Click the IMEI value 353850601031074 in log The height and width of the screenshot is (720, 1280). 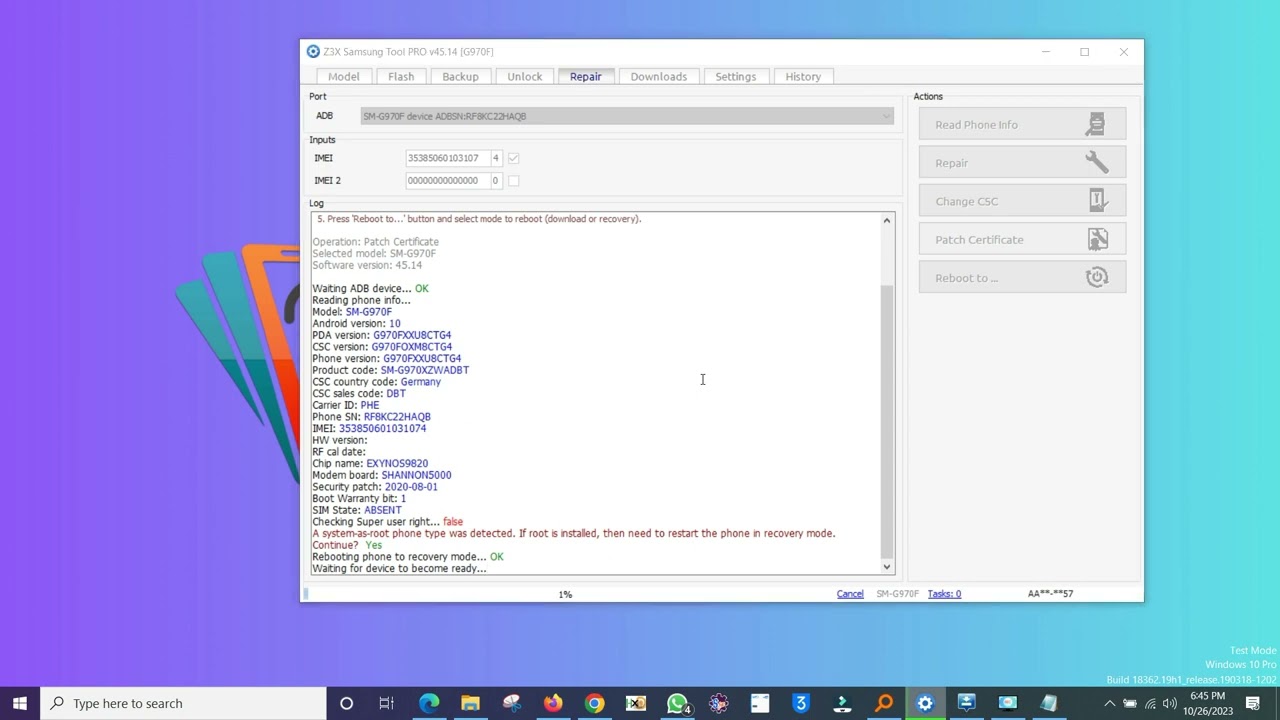coord(382,429)
